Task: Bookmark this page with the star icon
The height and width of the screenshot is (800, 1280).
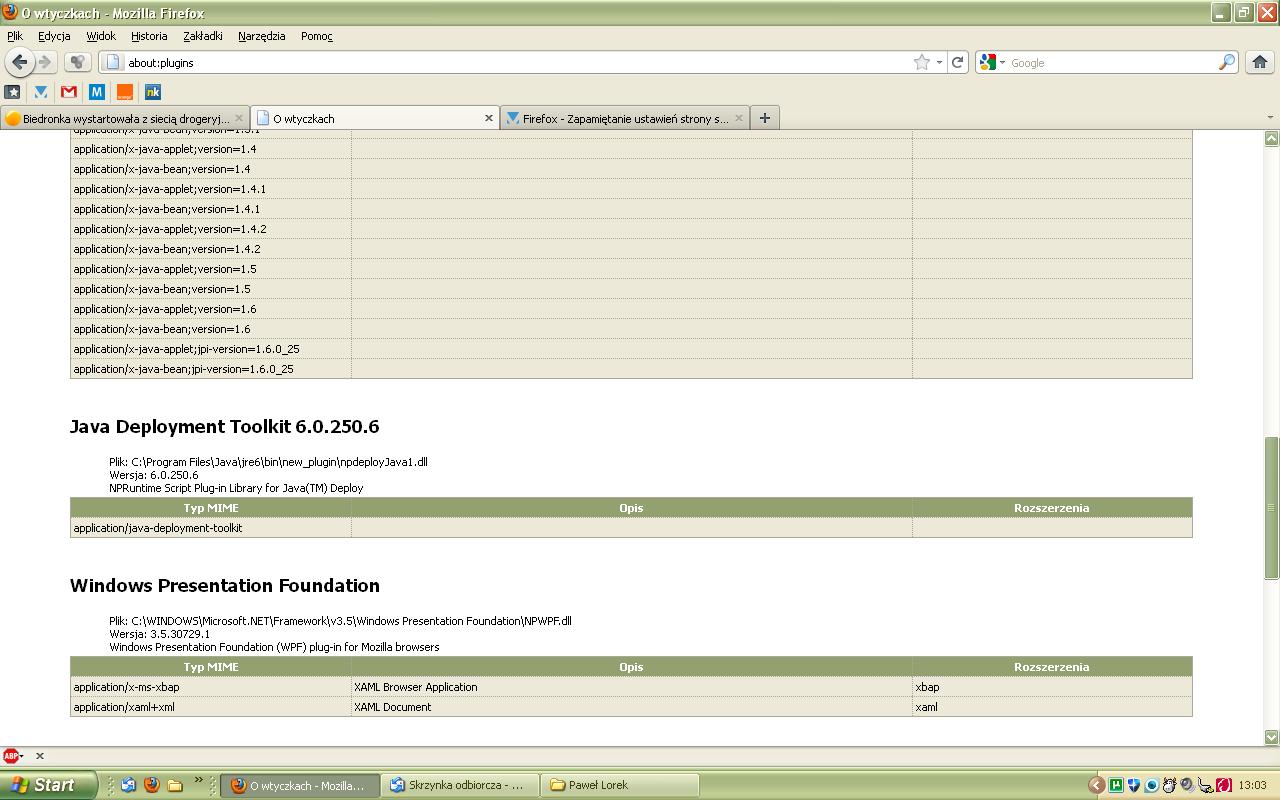Action: point(921,62)
